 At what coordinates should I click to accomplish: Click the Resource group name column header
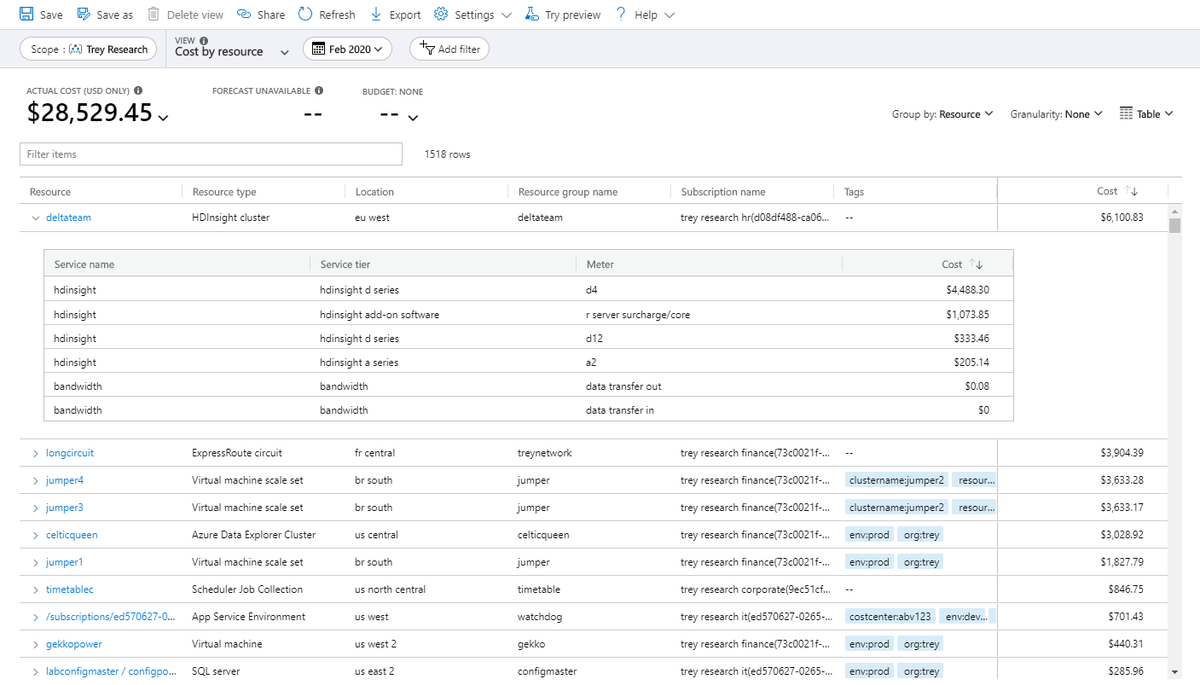point(568,192)
